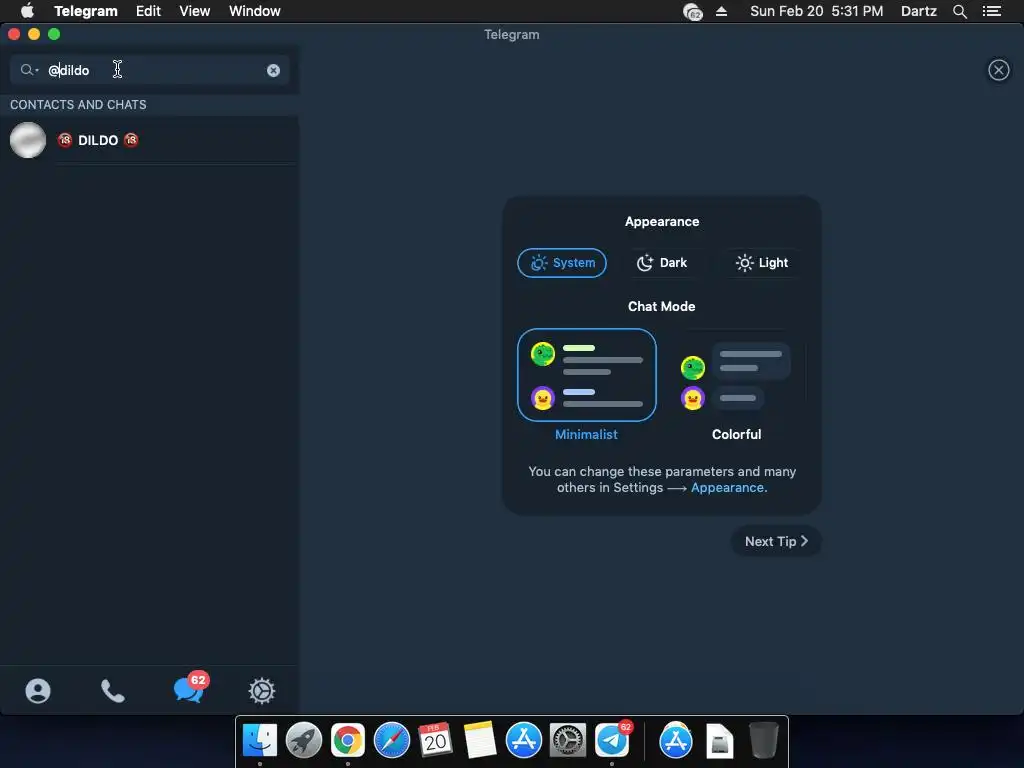Image resolution: width=1024 pixels, height=768 pixels.
Task: Open Chats tab with 62 badge
Action: 190,688
